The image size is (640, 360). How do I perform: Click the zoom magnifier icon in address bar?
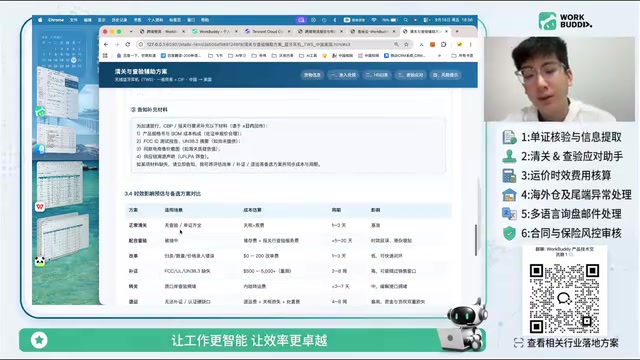(x=396, y=44)
